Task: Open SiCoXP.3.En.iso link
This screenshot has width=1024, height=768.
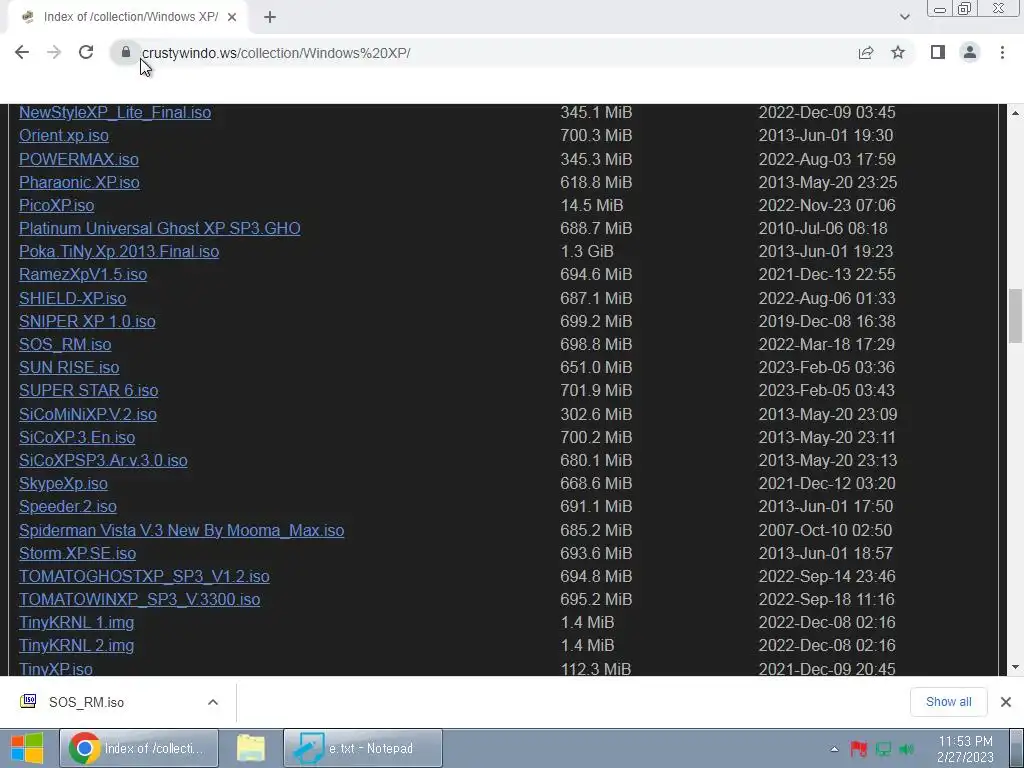Action: coord(77,437)
